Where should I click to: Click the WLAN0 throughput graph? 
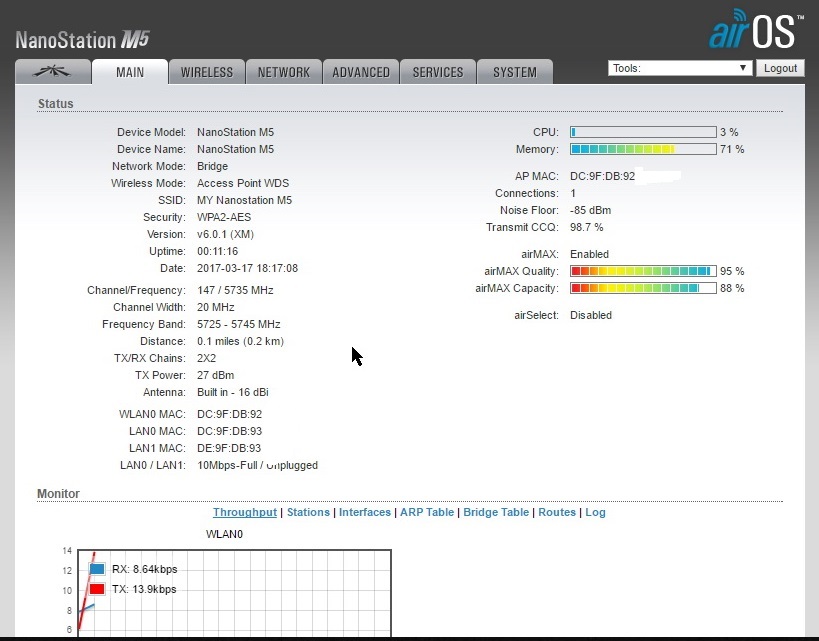click(x=235, y=592)
